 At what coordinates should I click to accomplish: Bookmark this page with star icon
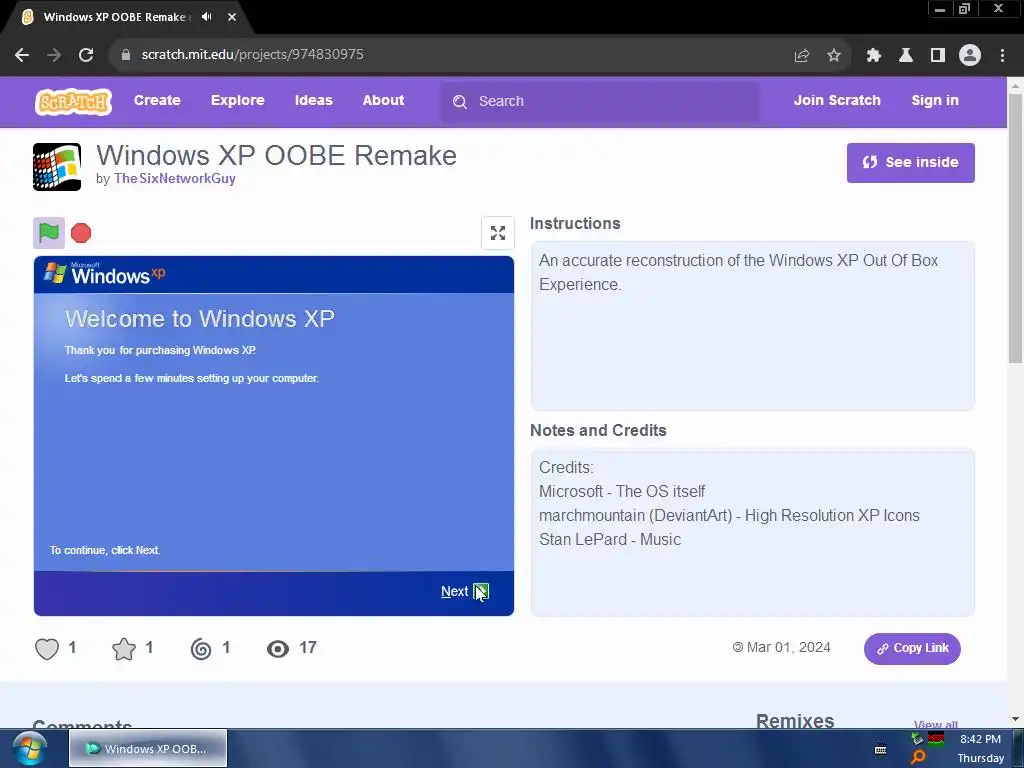click(834, 56)
